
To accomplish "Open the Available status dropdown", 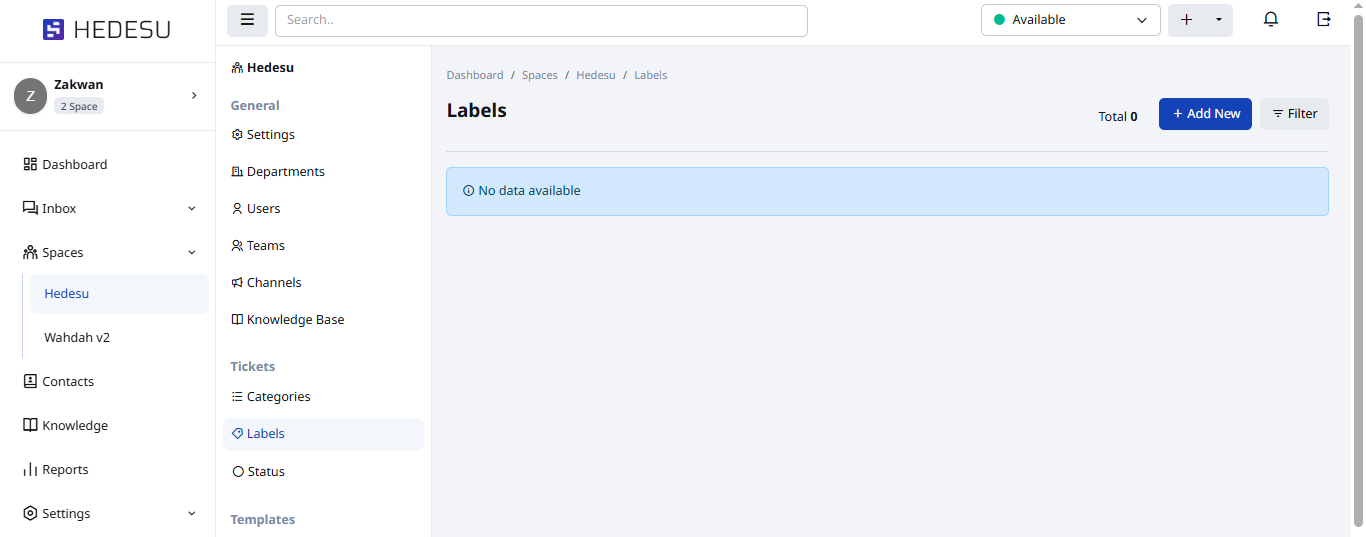I will (x=1070, y=20).
